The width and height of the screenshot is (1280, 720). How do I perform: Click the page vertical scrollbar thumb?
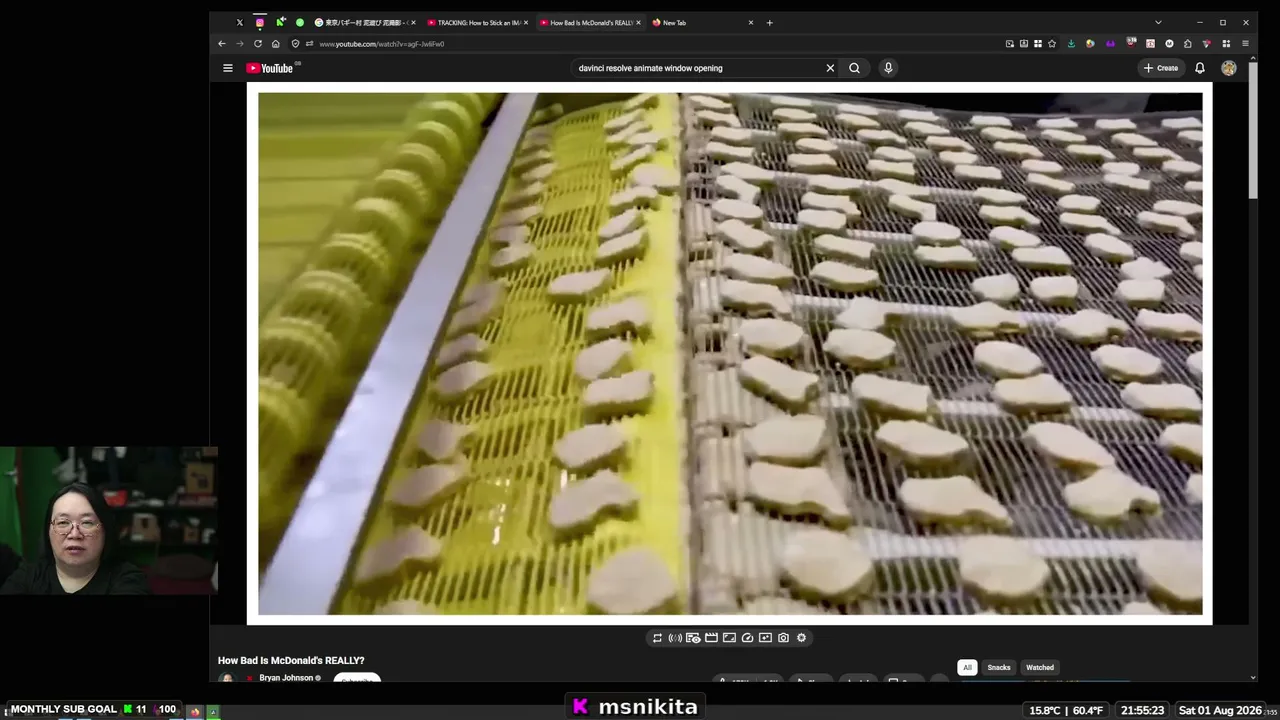tap(1253, 130)
